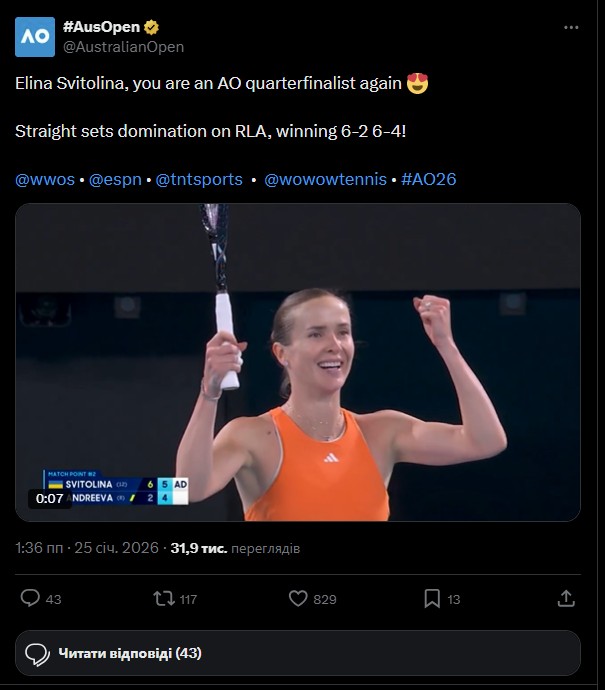
Task: Click the chat bubble icon in replies button
Action: (x=37, y=654)
